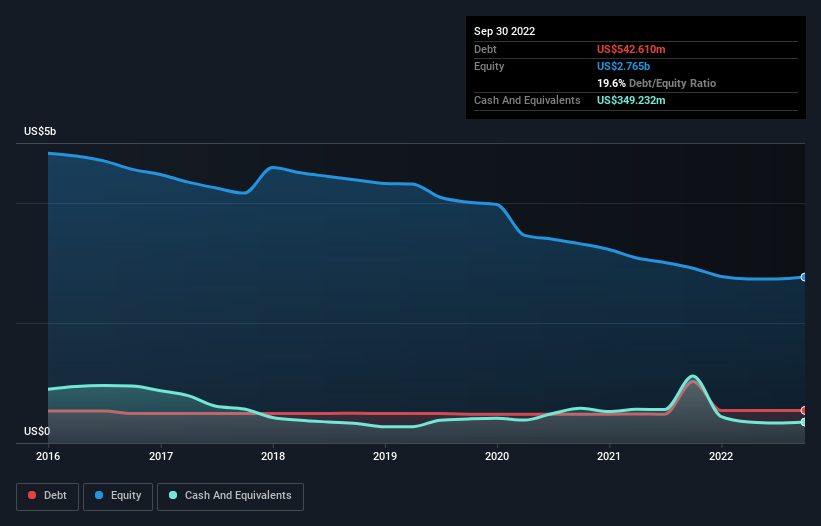The width and height of the screenshot is (821, 526).
Task: Toggle Cash And Equivalents legend button
Action: coord(230,496)
